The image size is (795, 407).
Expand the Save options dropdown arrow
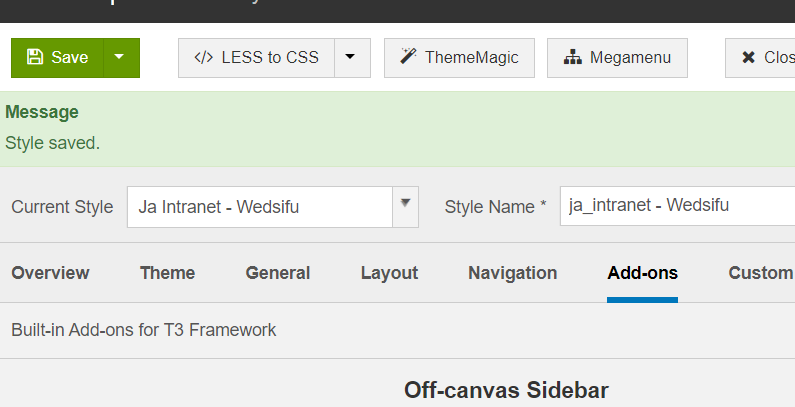[120, 57]
